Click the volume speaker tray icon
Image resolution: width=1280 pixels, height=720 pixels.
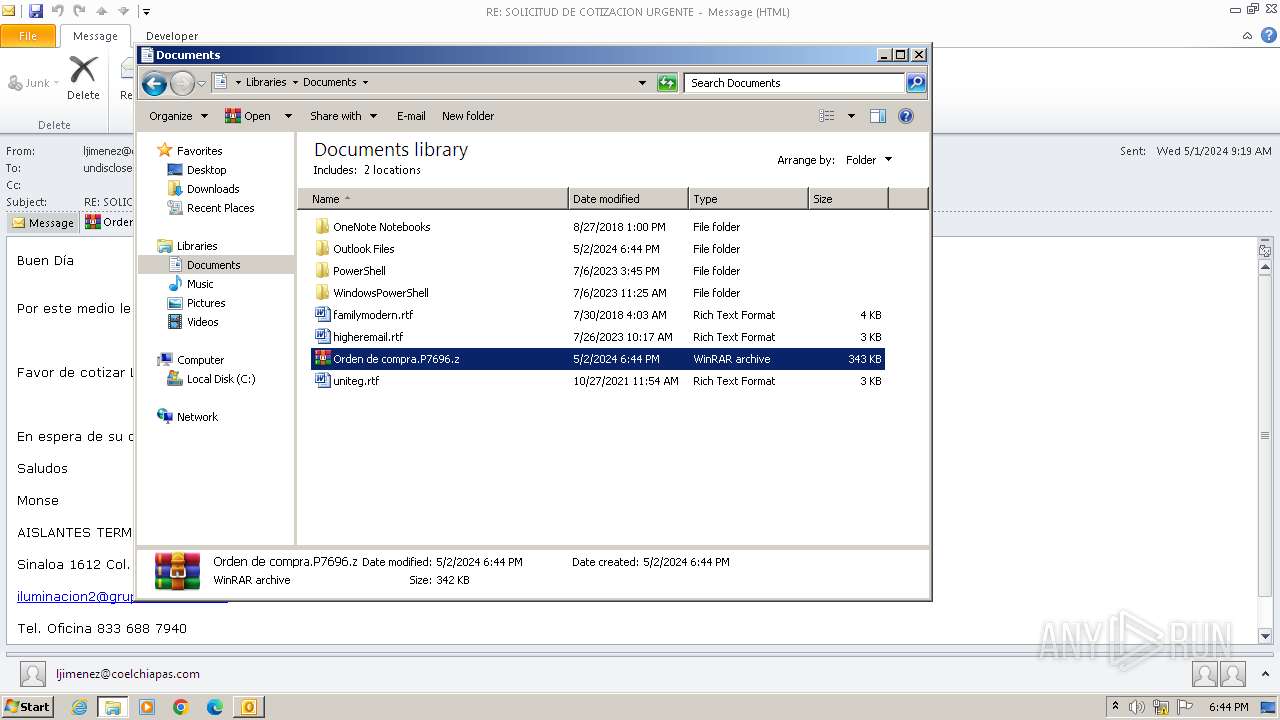(1136, 707)
